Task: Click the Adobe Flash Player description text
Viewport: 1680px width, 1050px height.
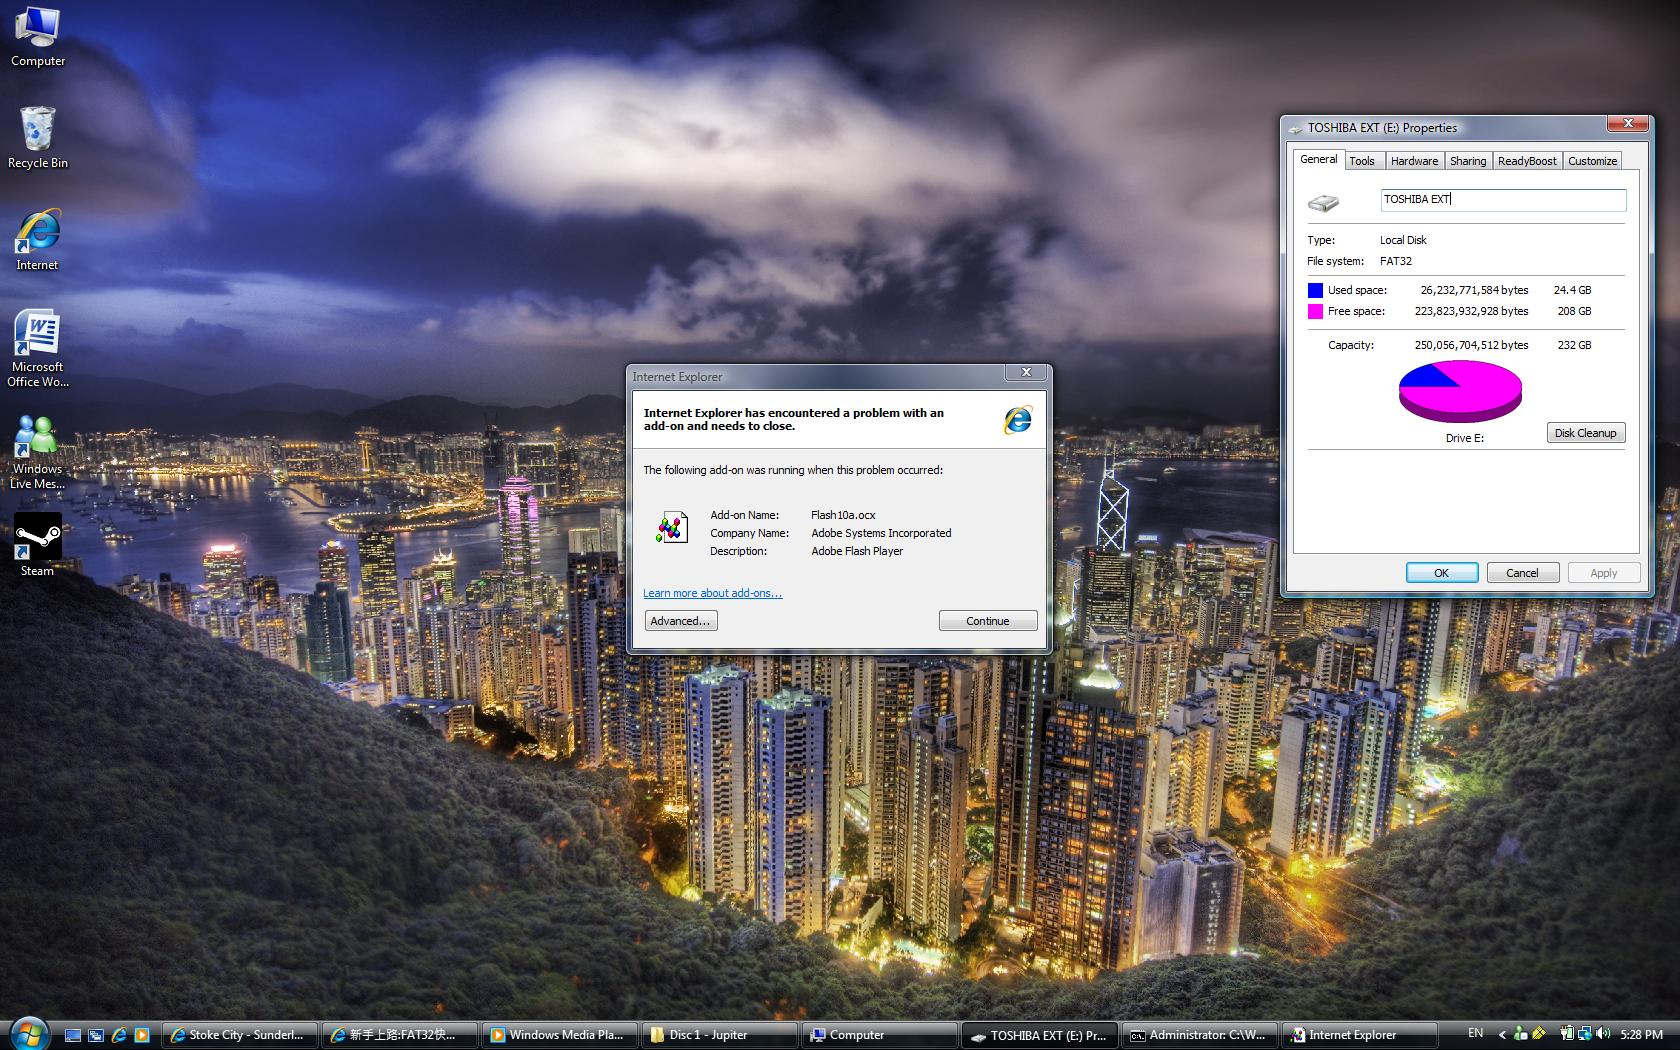Action: point(857,551)
